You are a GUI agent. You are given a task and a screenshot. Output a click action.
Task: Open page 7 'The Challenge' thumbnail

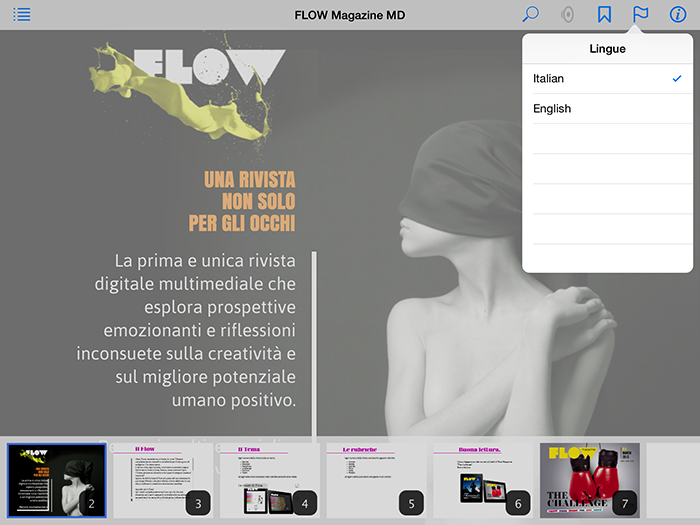click(x=590, y=480)
